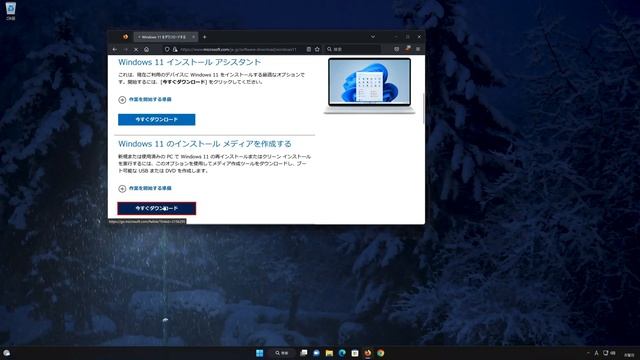This screenshot has height=360, width=640.
Task: Open Task View from the taskbar
Action: point(304,353)
